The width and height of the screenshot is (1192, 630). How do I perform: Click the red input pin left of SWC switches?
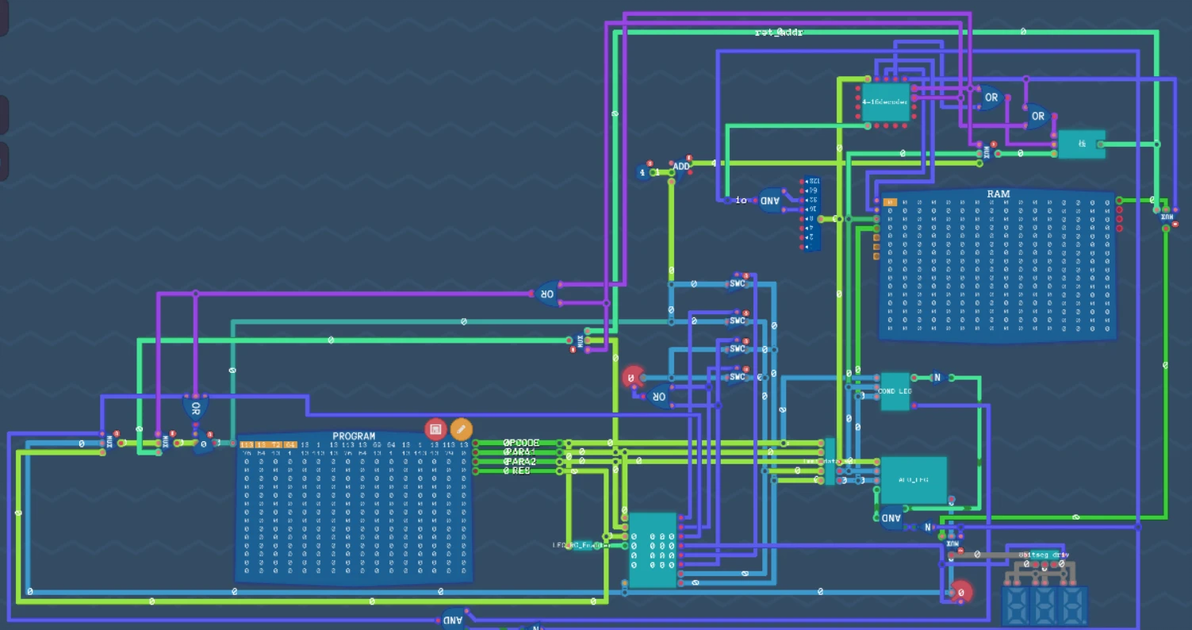point(632,377)
